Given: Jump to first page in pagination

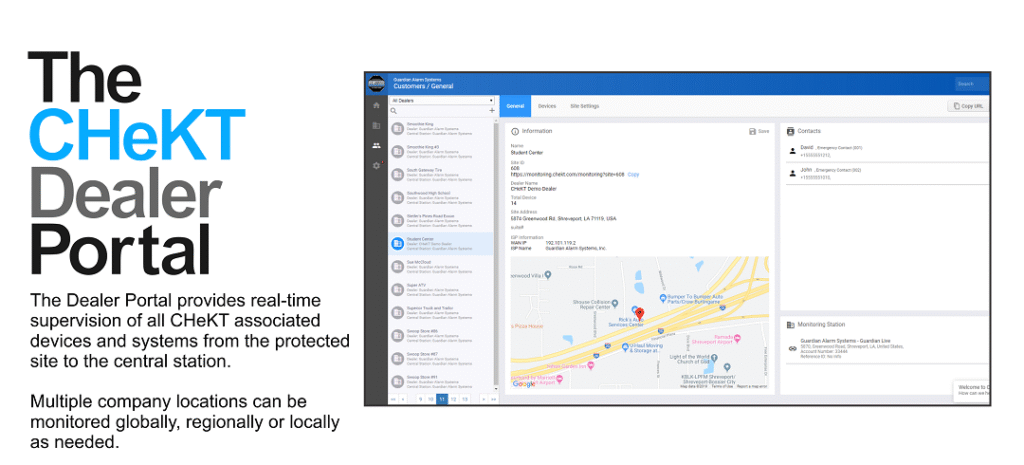Looking at the screenshot, I should tap(393, 398).
